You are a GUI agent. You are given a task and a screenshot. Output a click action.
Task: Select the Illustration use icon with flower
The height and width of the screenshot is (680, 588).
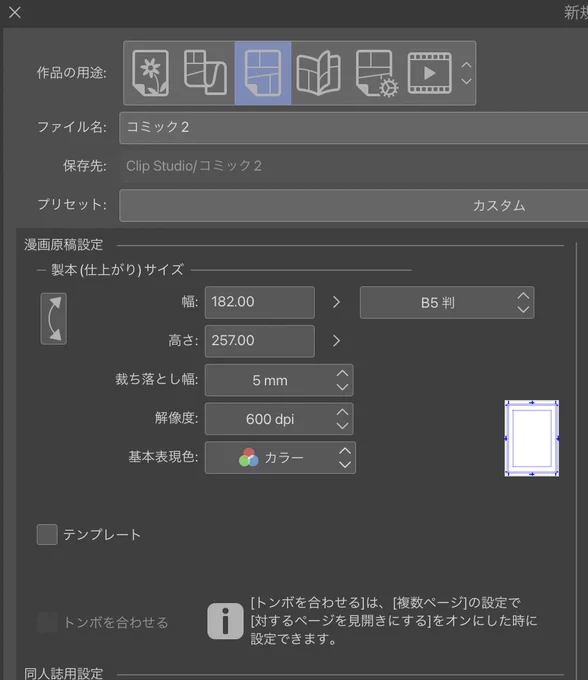click(x=151, y=73)
